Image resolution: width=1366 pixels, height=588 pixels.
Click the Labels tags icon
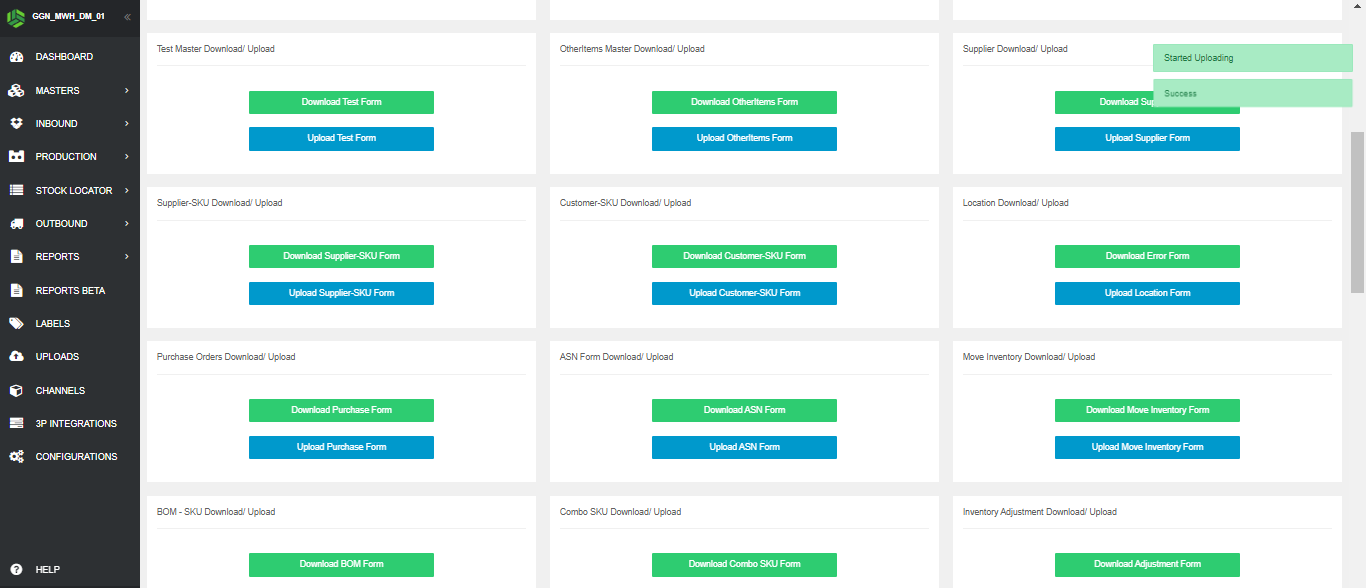[x=16, y=324]
